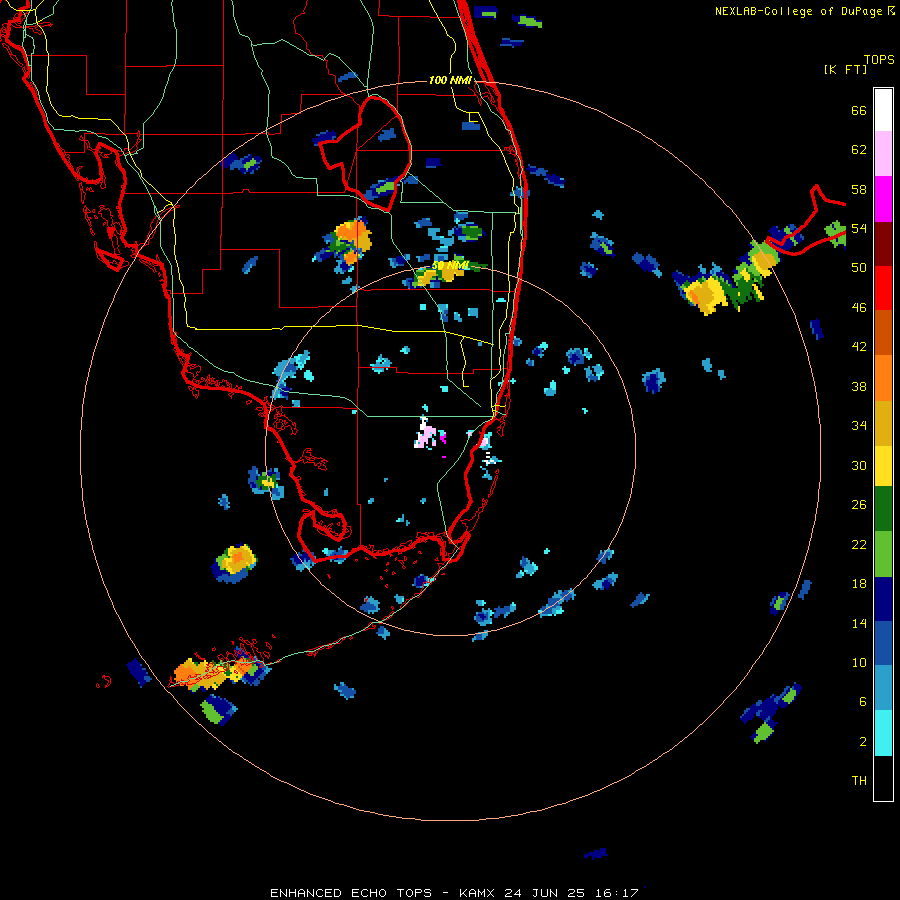Viewport: 900px width, 900px height.
Task: Click the medium blue color bar swatch
Action: pyautogui.click(x=883, y=643)
